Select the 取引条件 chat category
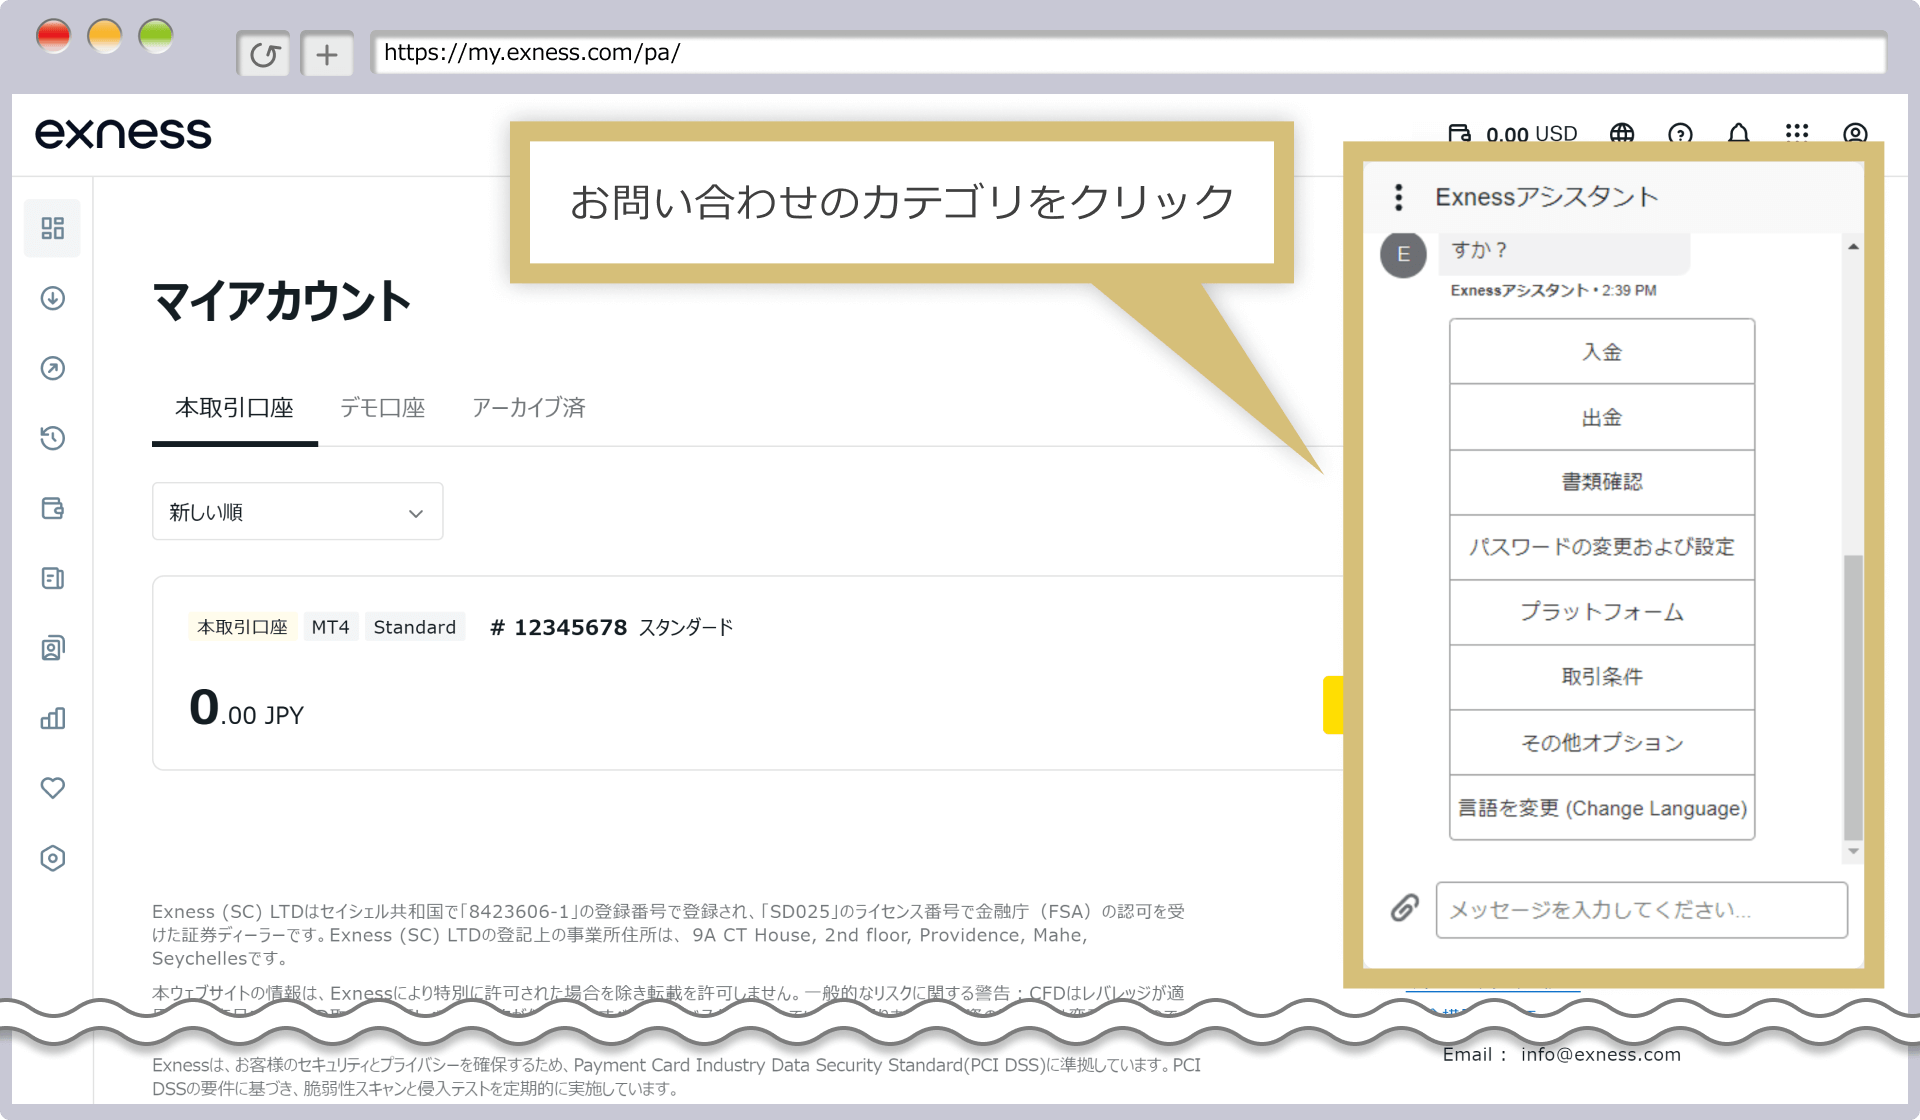 pos(1602,677)
